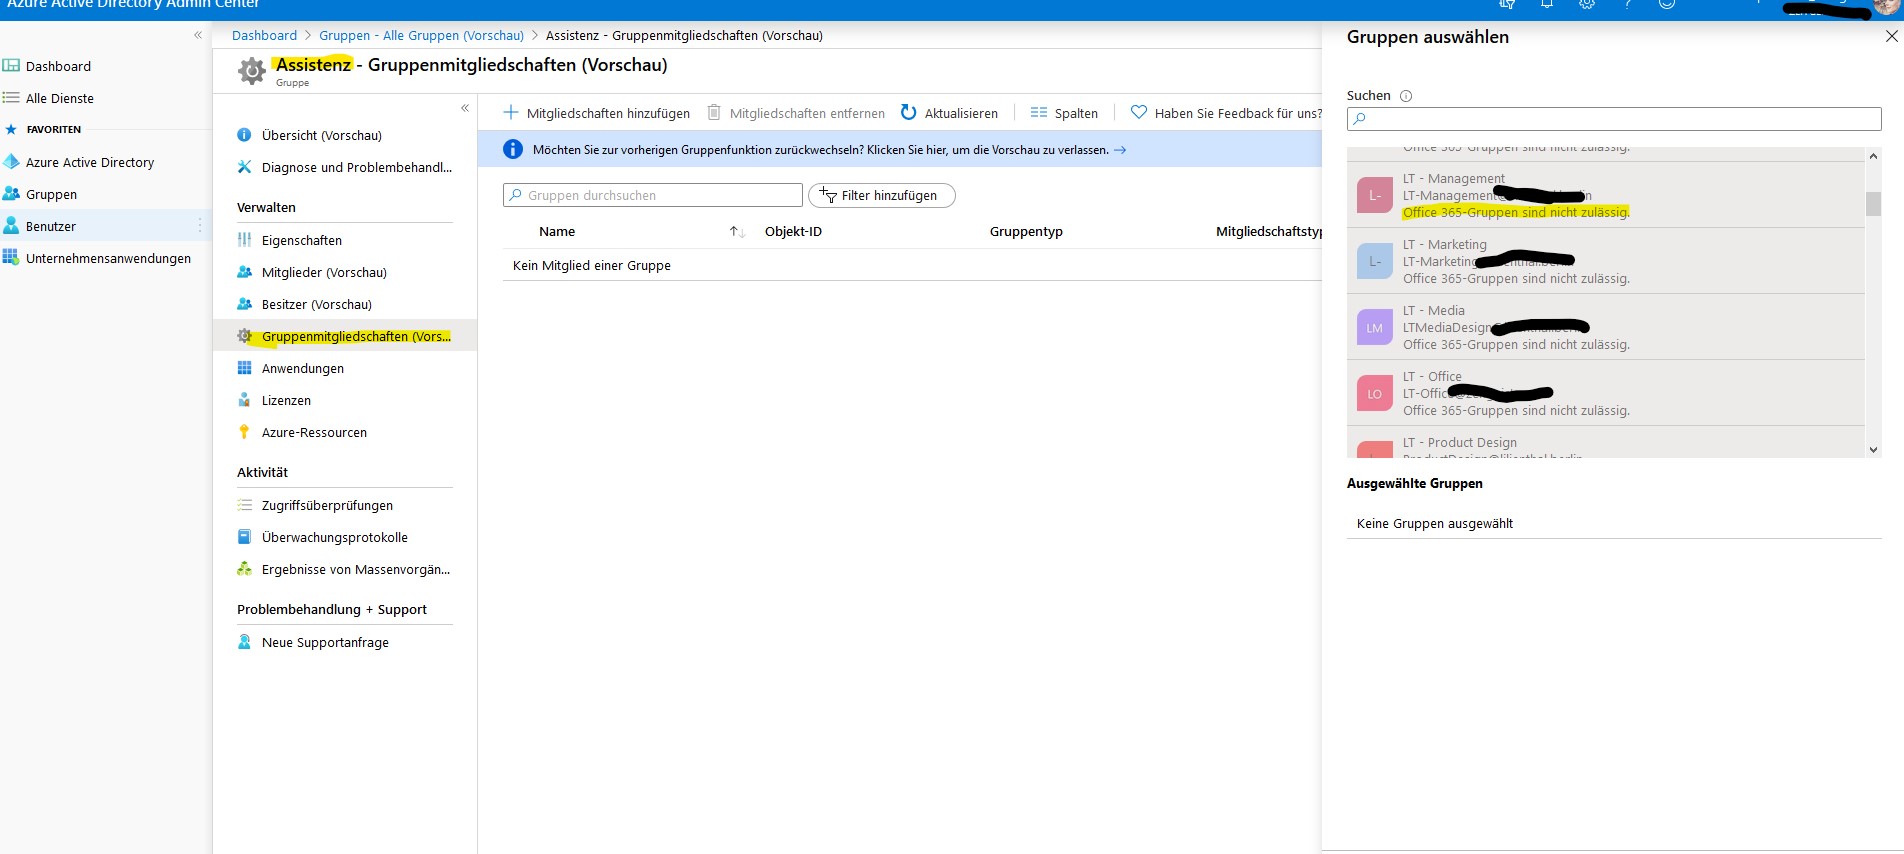Open Dashboard in the left navigation
The height and width of the screenshot is (854, 1904).
58,66
